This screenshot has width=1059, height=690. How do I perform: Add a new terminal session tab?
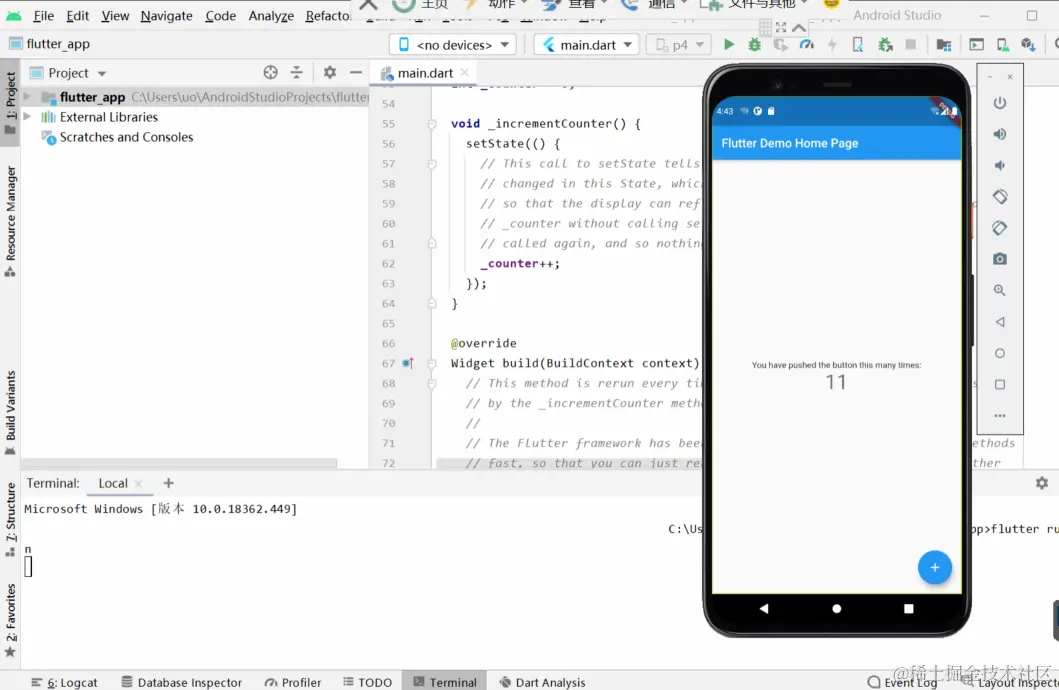[x=168, y=483]
